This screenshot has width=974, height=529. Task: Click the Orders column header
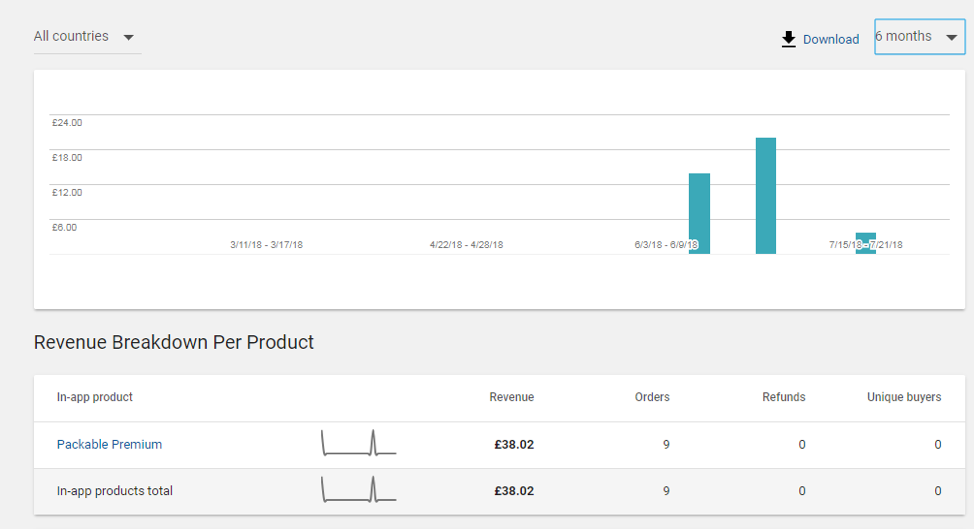click(x=652, y=397)
